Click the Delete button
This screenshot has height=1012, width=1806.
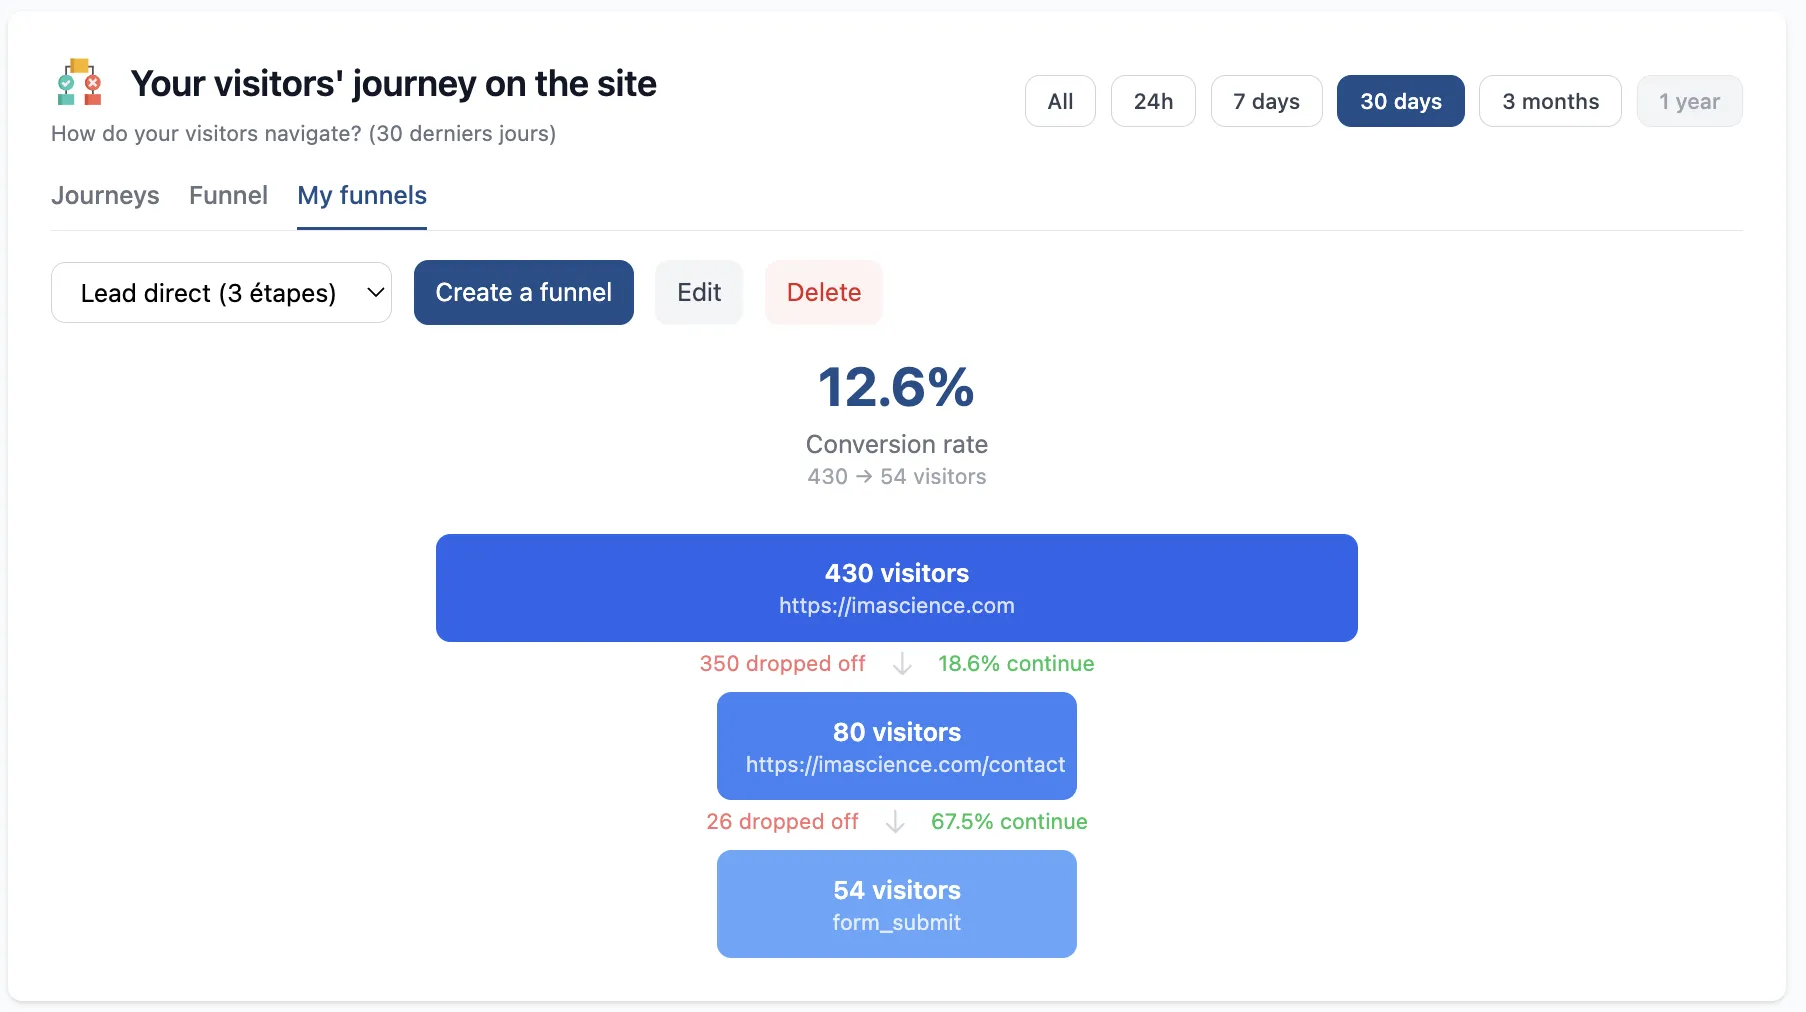[823, 292]
